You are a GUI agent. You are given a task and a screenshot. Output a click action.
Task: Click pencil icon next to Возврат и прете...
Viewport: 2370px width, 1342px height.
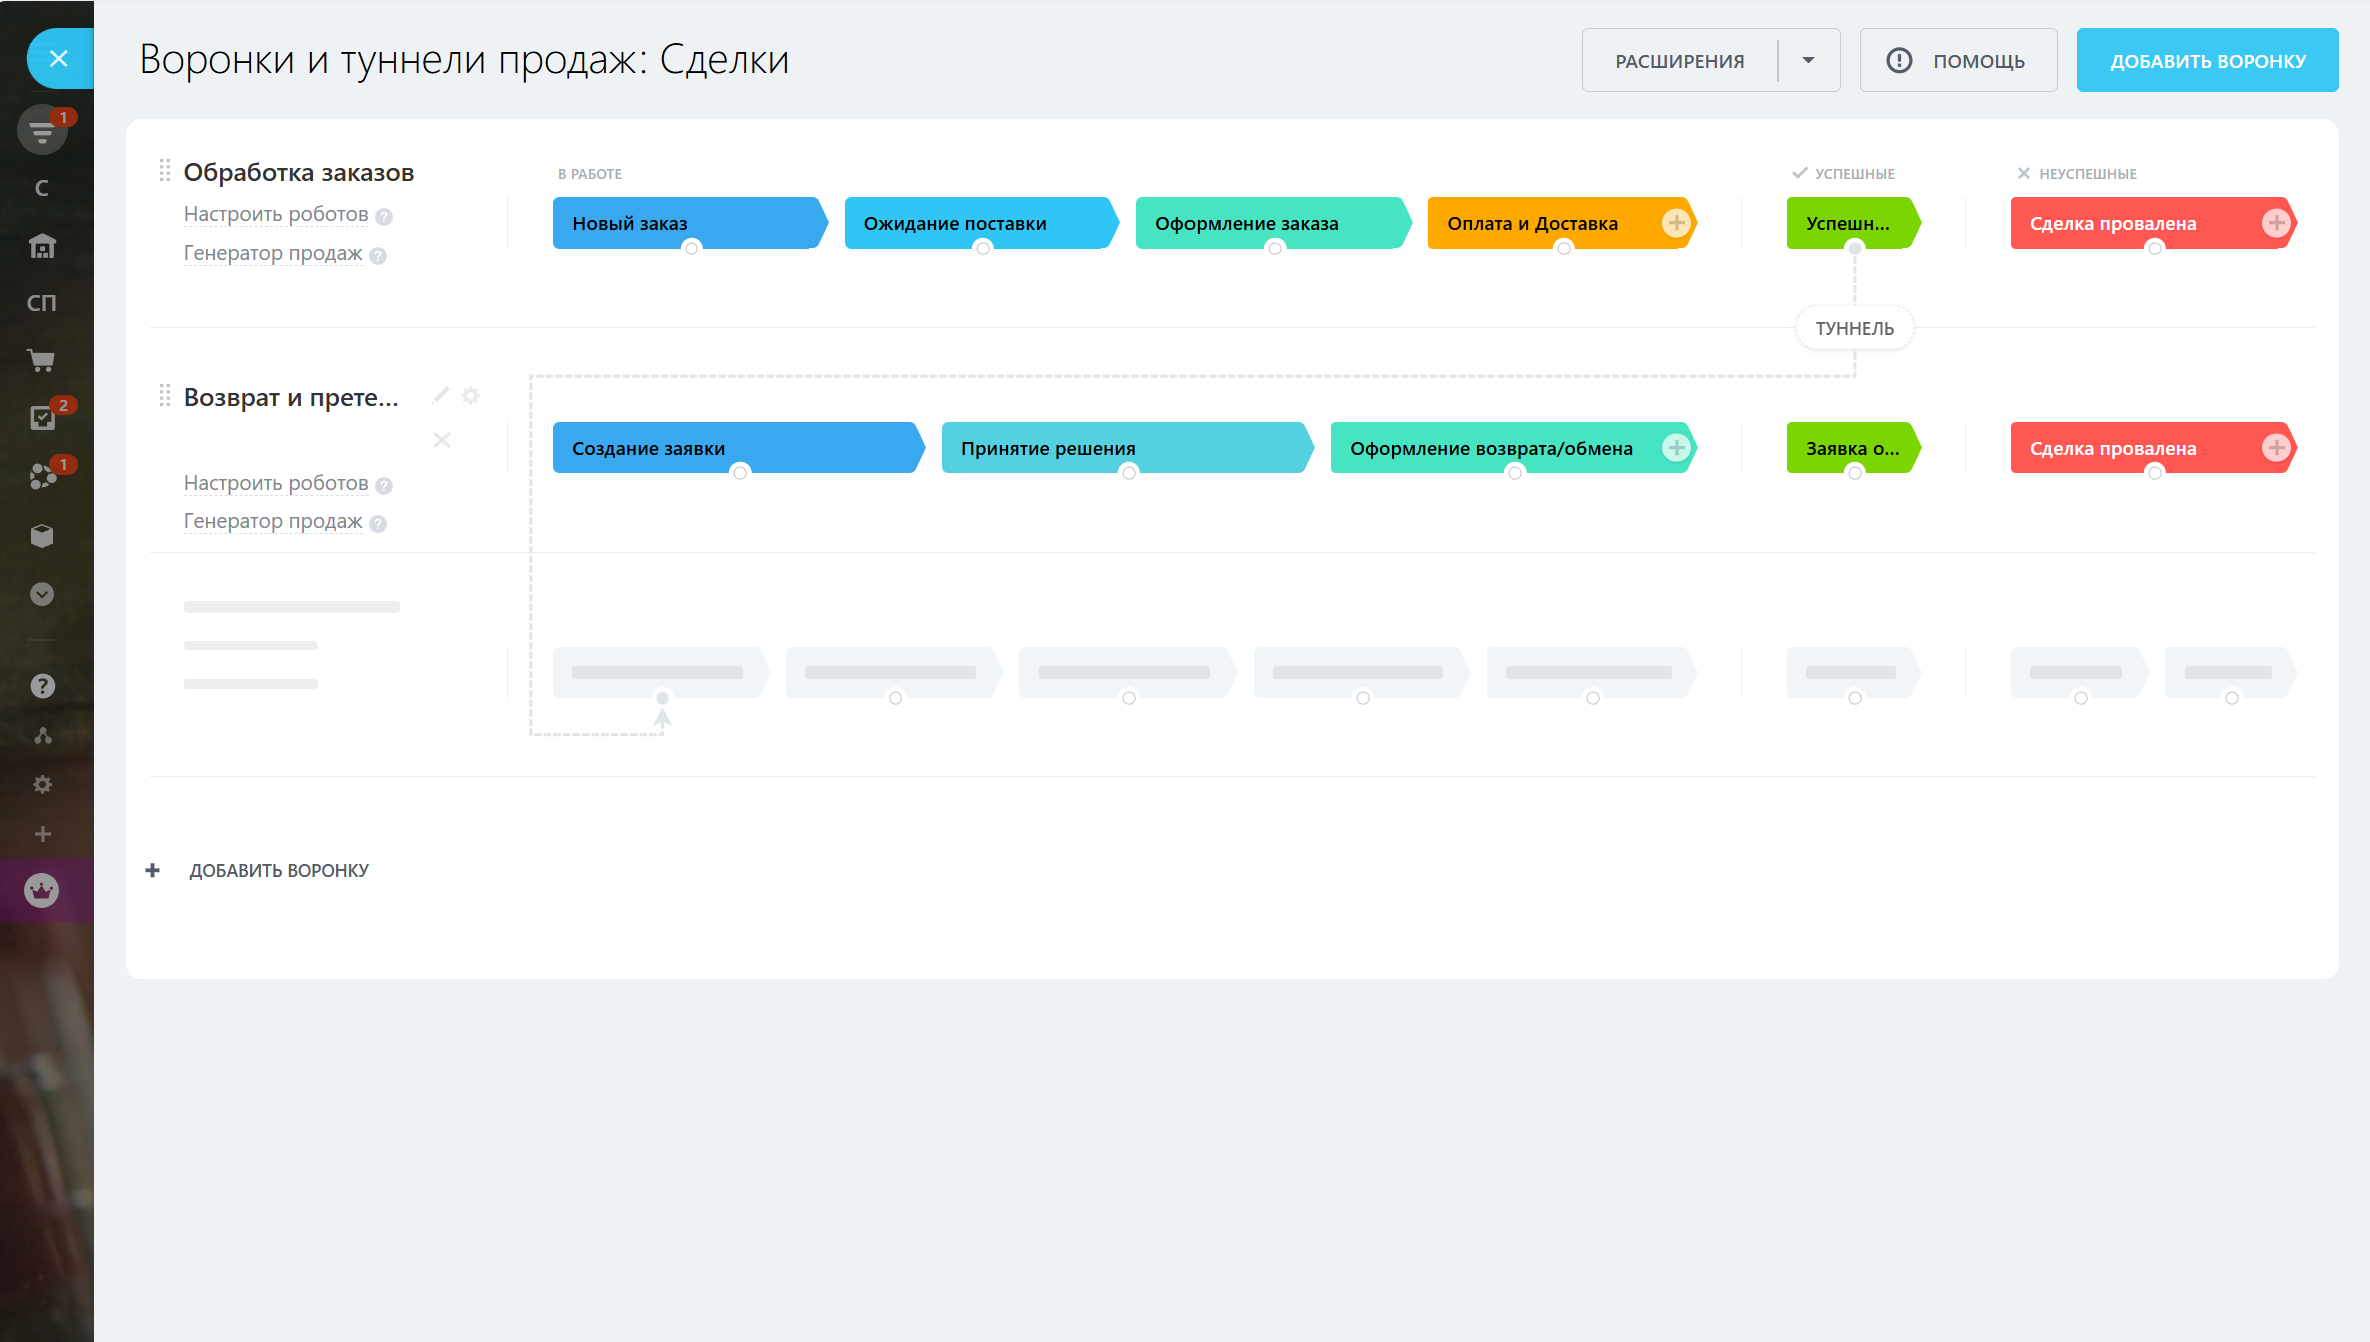pos(440,396)
